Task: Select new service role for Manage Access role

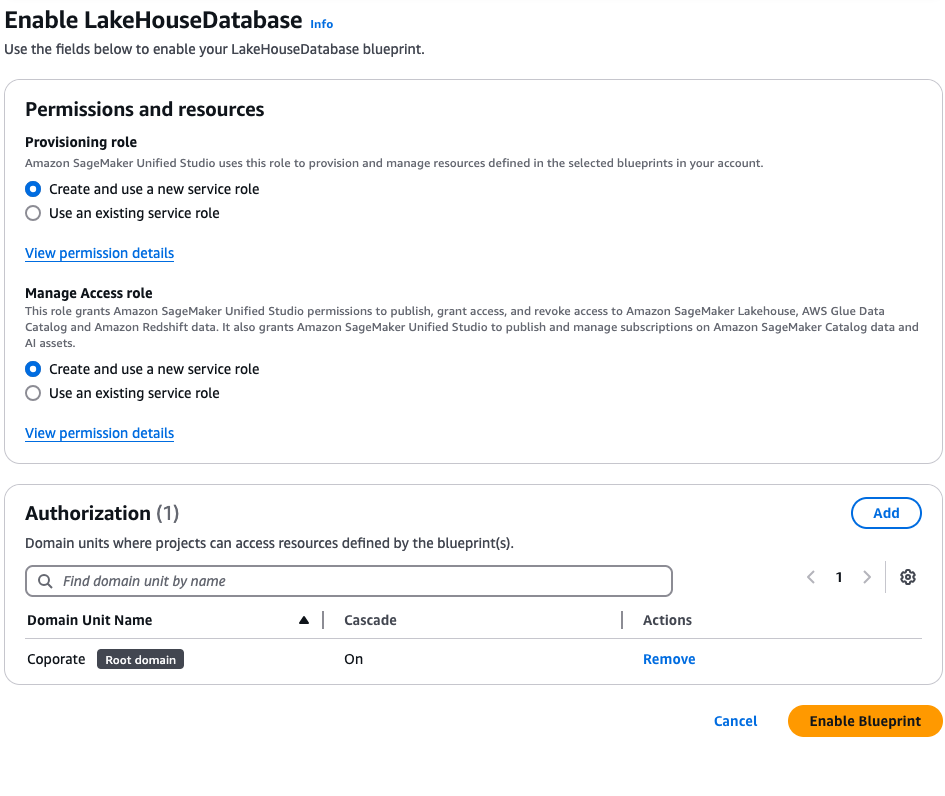Action: [x=33, y=369]
